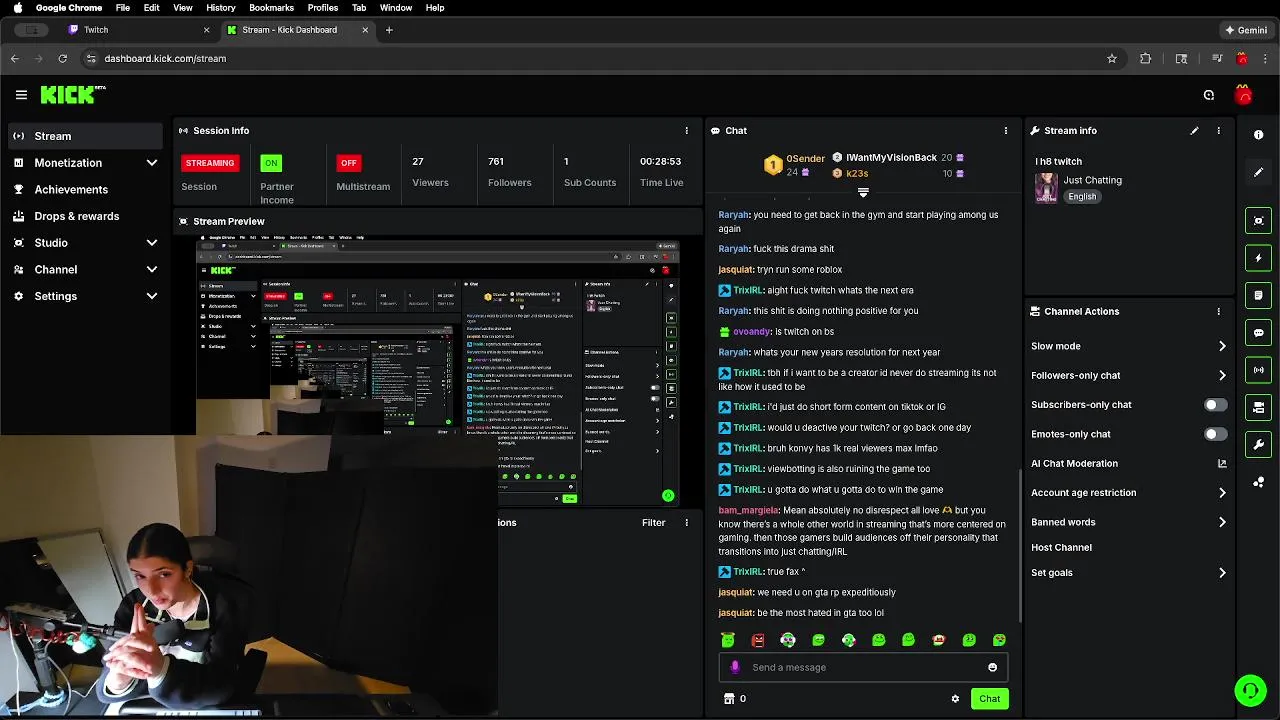This screenshot has height=720, width=1280.
Task: Open the History menu in menu bar
Action: 221,8
